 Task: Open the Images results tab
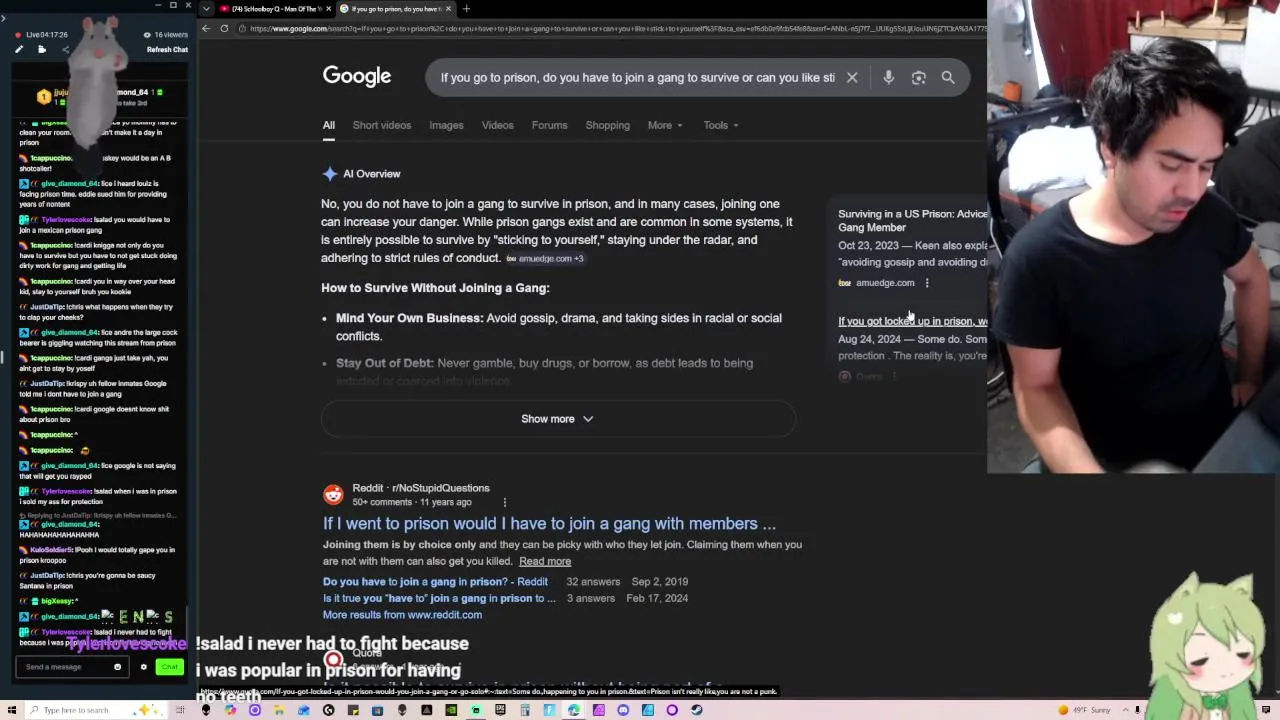pyautogui.click(x=446, y=126)
